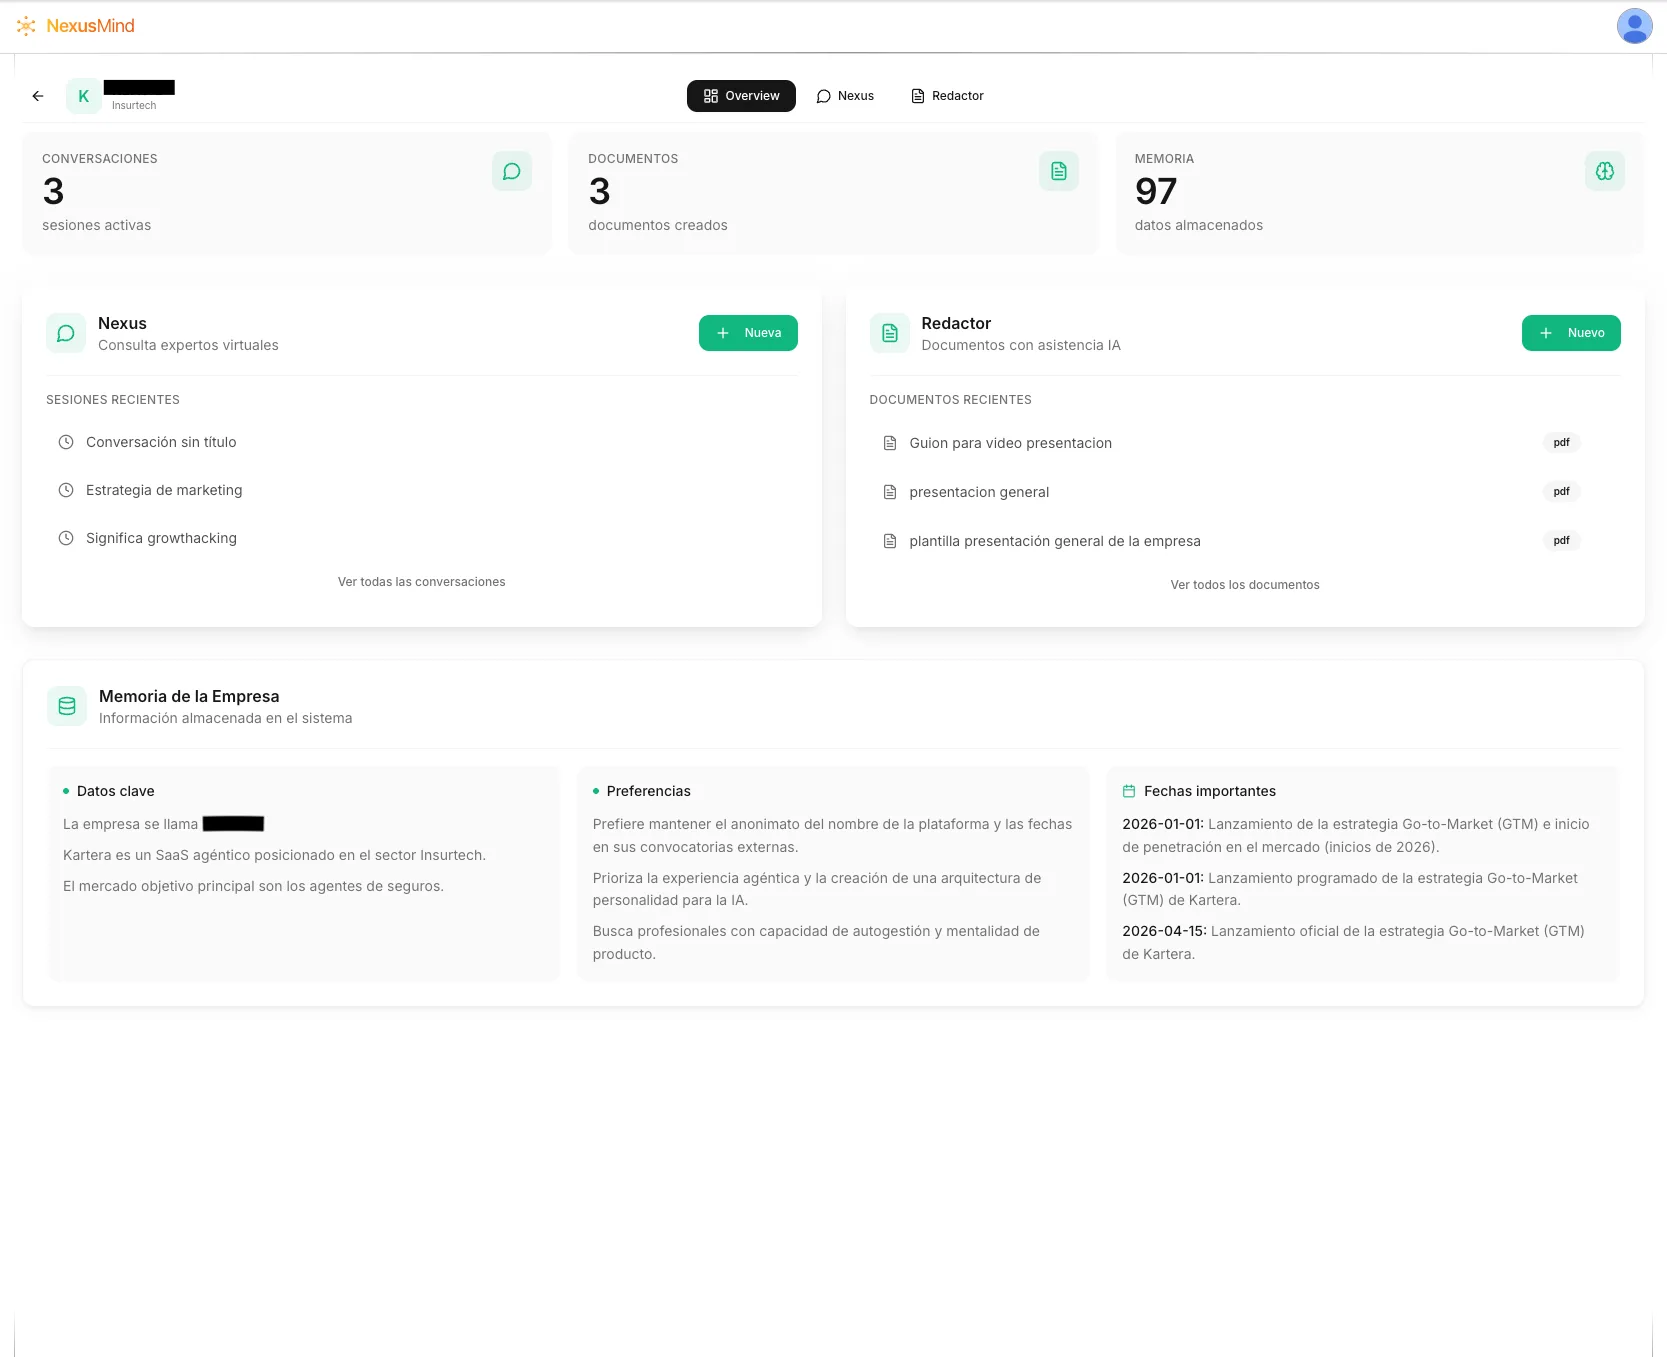Click the chat bubble icon in Conversaciones card
The image size is (1667, 1357).
pyautogui.click(x=512, y=171)
